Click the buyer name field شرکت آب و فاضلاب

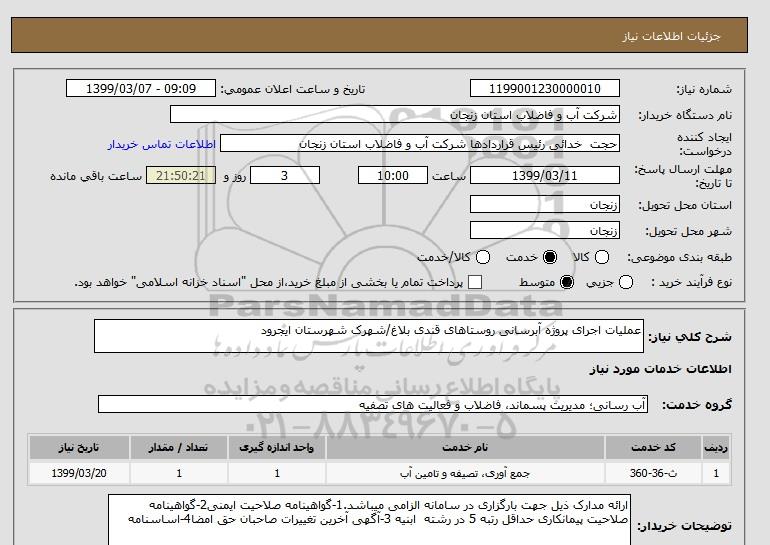[x=395, y=114]
